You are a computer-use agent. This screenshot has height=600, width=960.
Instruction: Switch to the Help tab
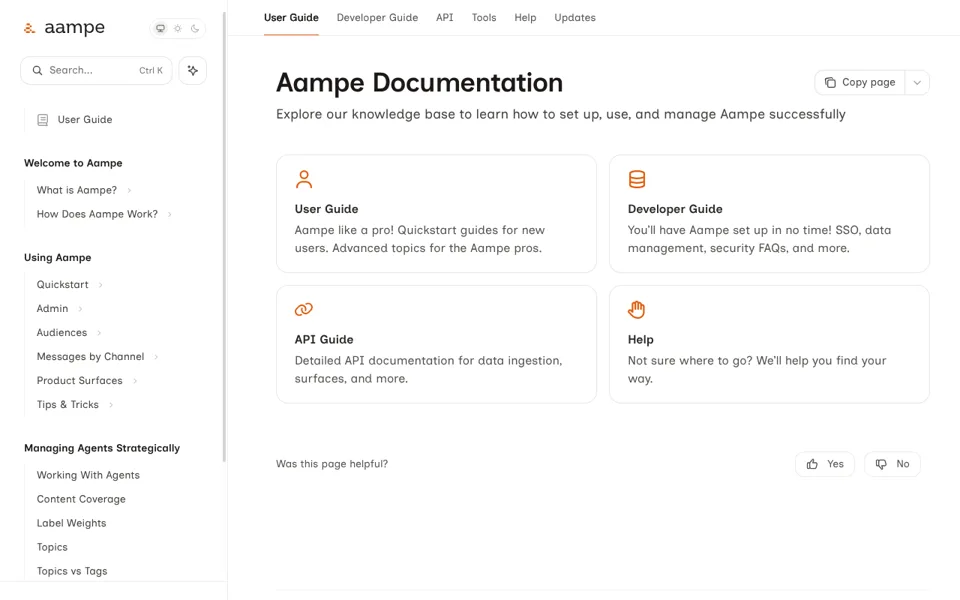(525, 18)
